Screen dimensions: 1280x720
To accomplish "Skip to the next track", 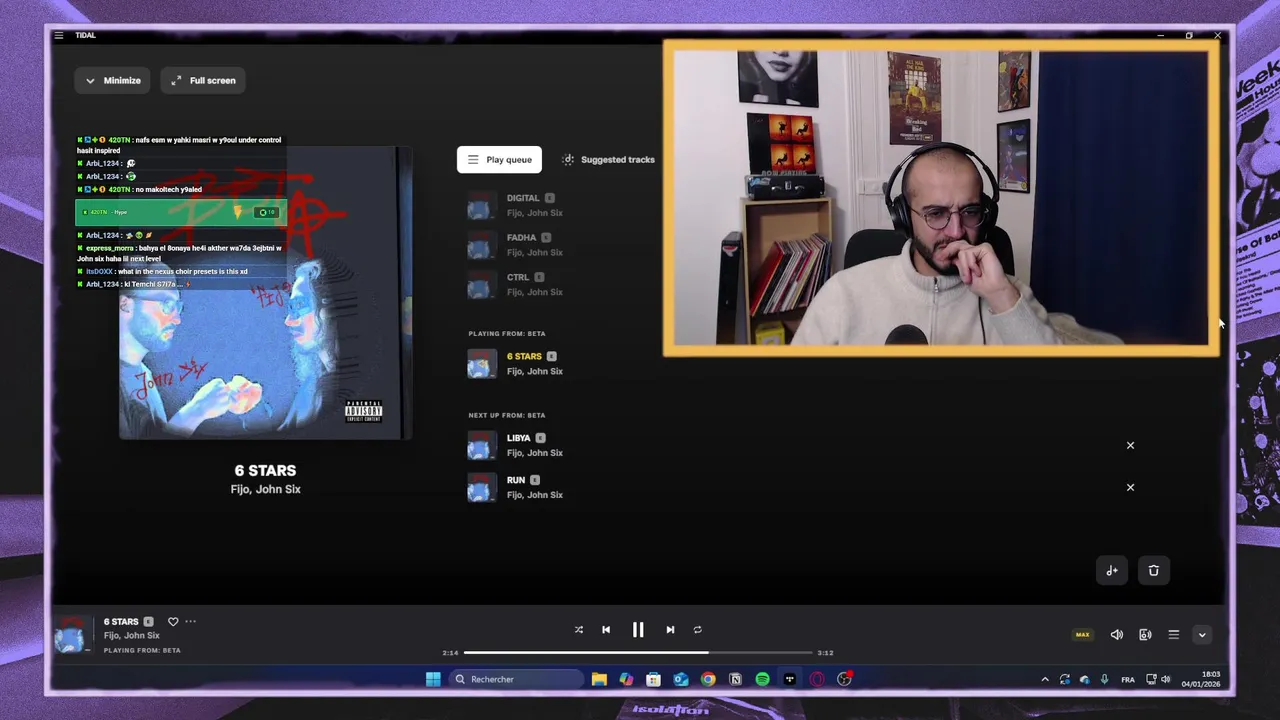I will coord(670,630).
